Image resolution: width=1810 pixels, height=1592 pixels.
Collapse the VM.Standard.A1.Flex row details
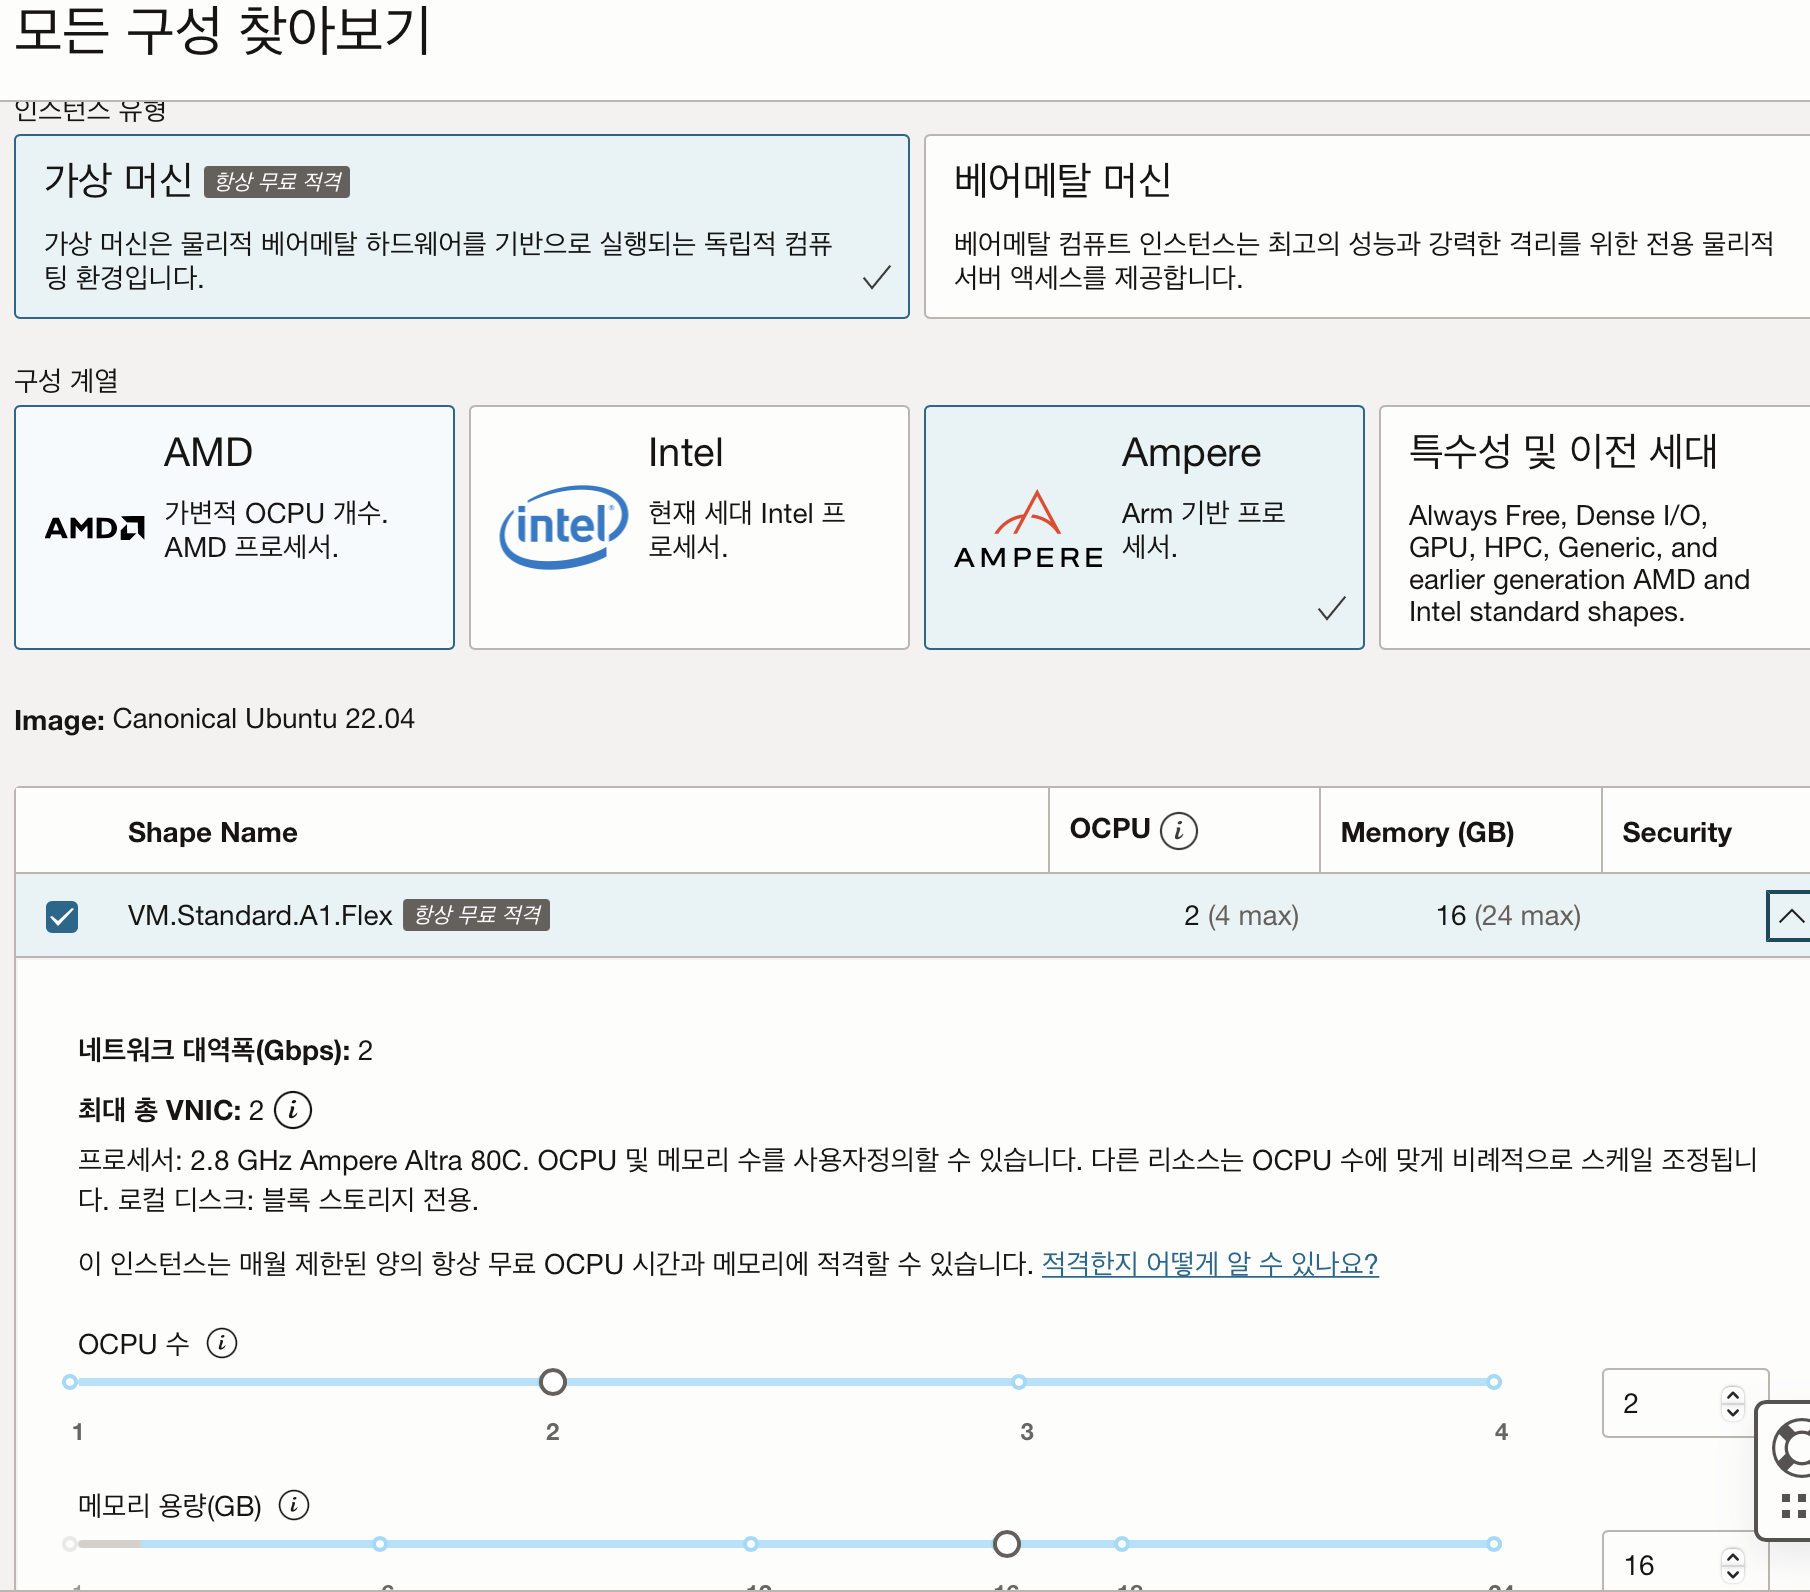pyautogui.click(x=1790, y=916)
